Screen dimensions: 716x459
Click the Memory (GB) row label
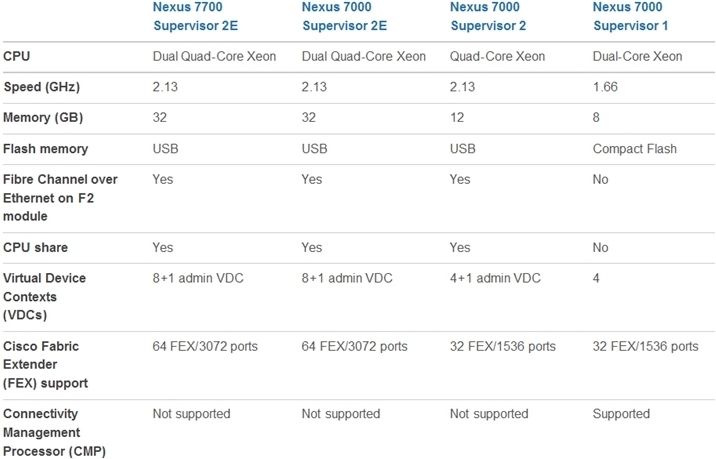(45, 117)
